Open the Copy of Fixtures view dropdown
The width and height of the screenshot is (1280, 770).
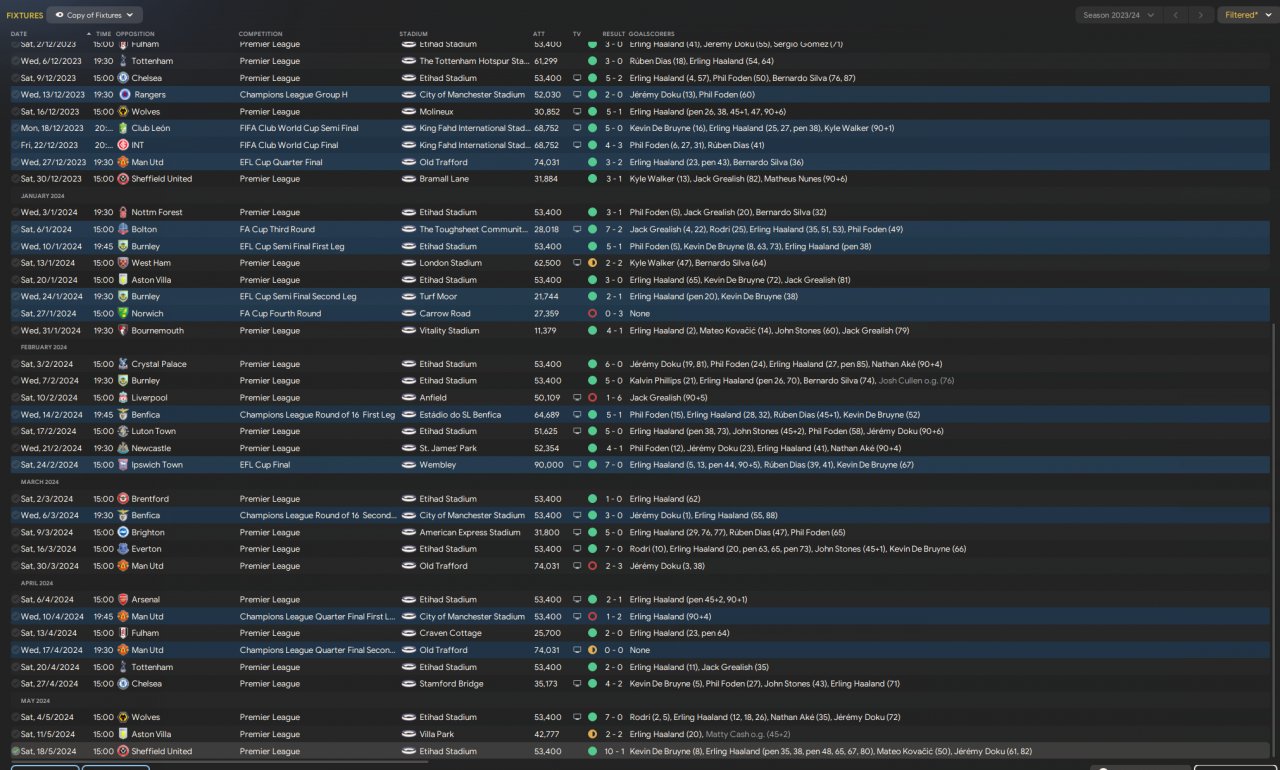(95, 15)
